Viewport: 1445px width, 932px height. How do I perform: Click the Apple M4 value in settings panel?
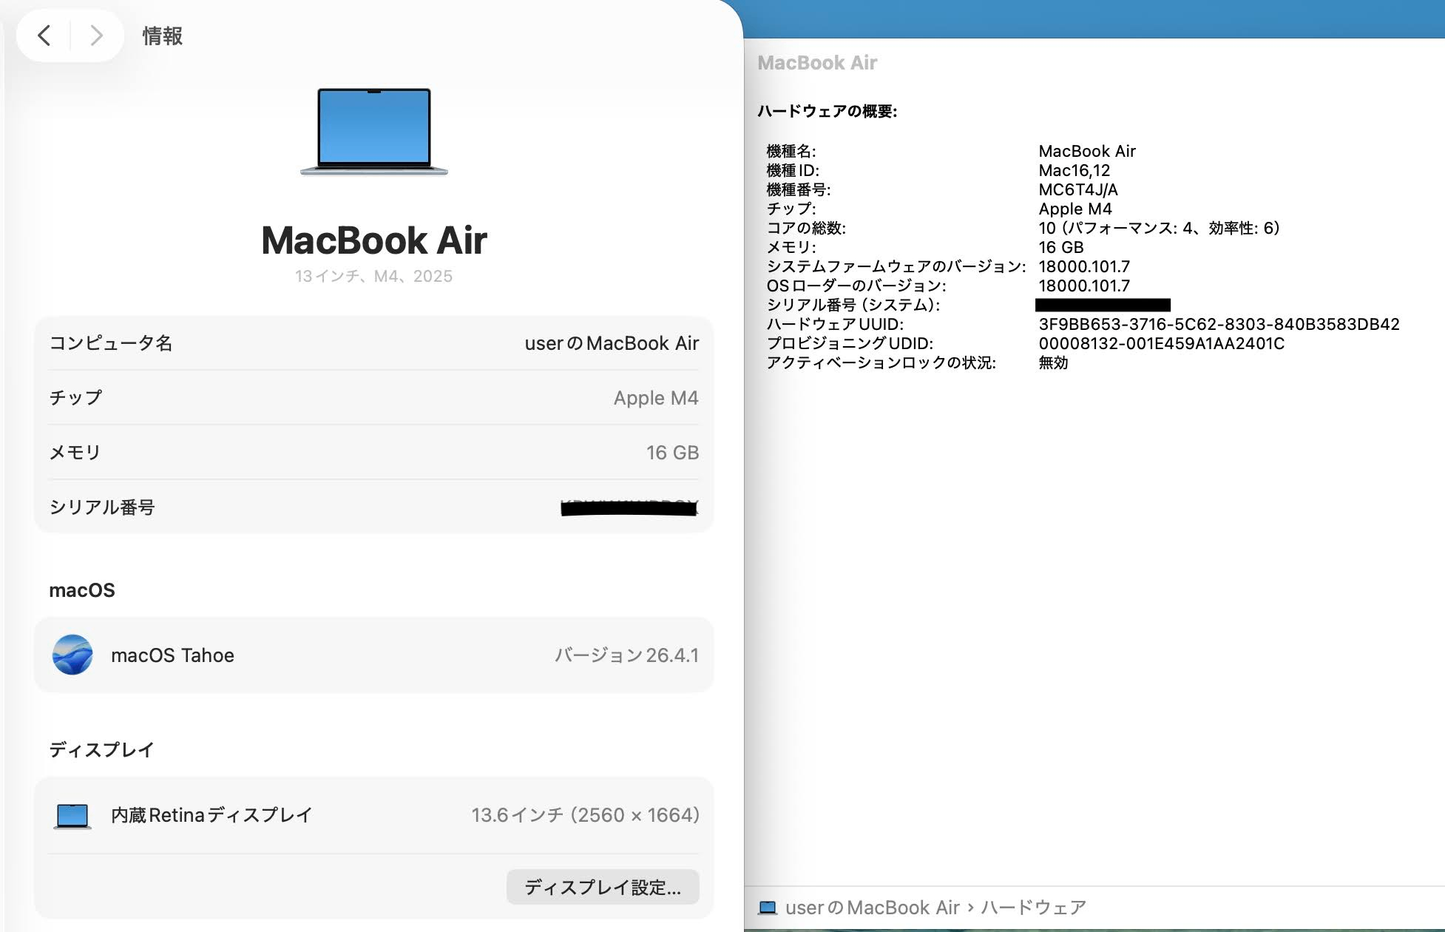click(x=656, y=398)
